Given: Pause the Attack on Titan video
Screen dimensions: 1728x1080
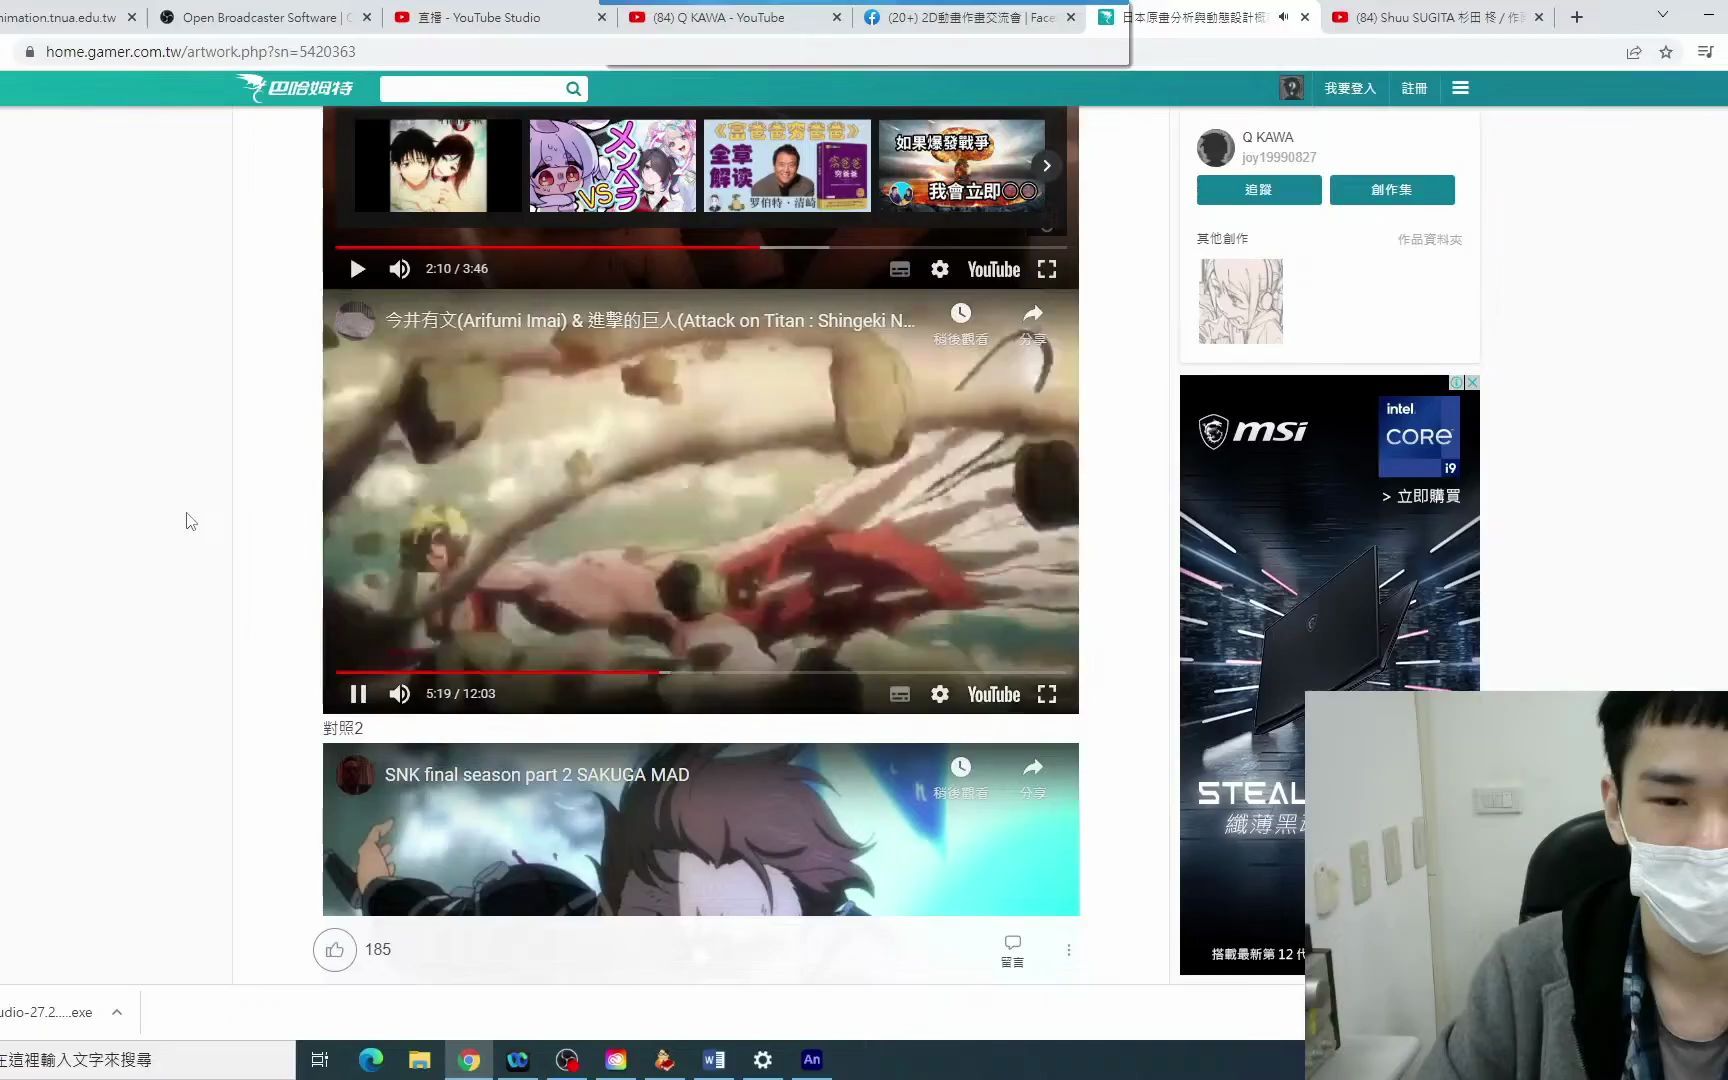Looking at the screenshot, I should 358,694.
